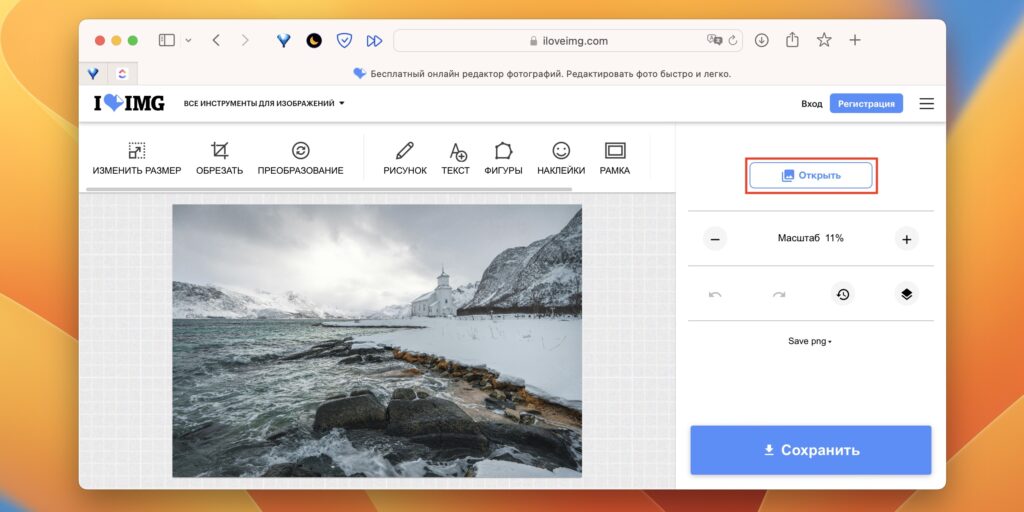Select the Draw tool (Рисунок)
This screenshot has height=512, width=1024.
click(x=405, y=159)
